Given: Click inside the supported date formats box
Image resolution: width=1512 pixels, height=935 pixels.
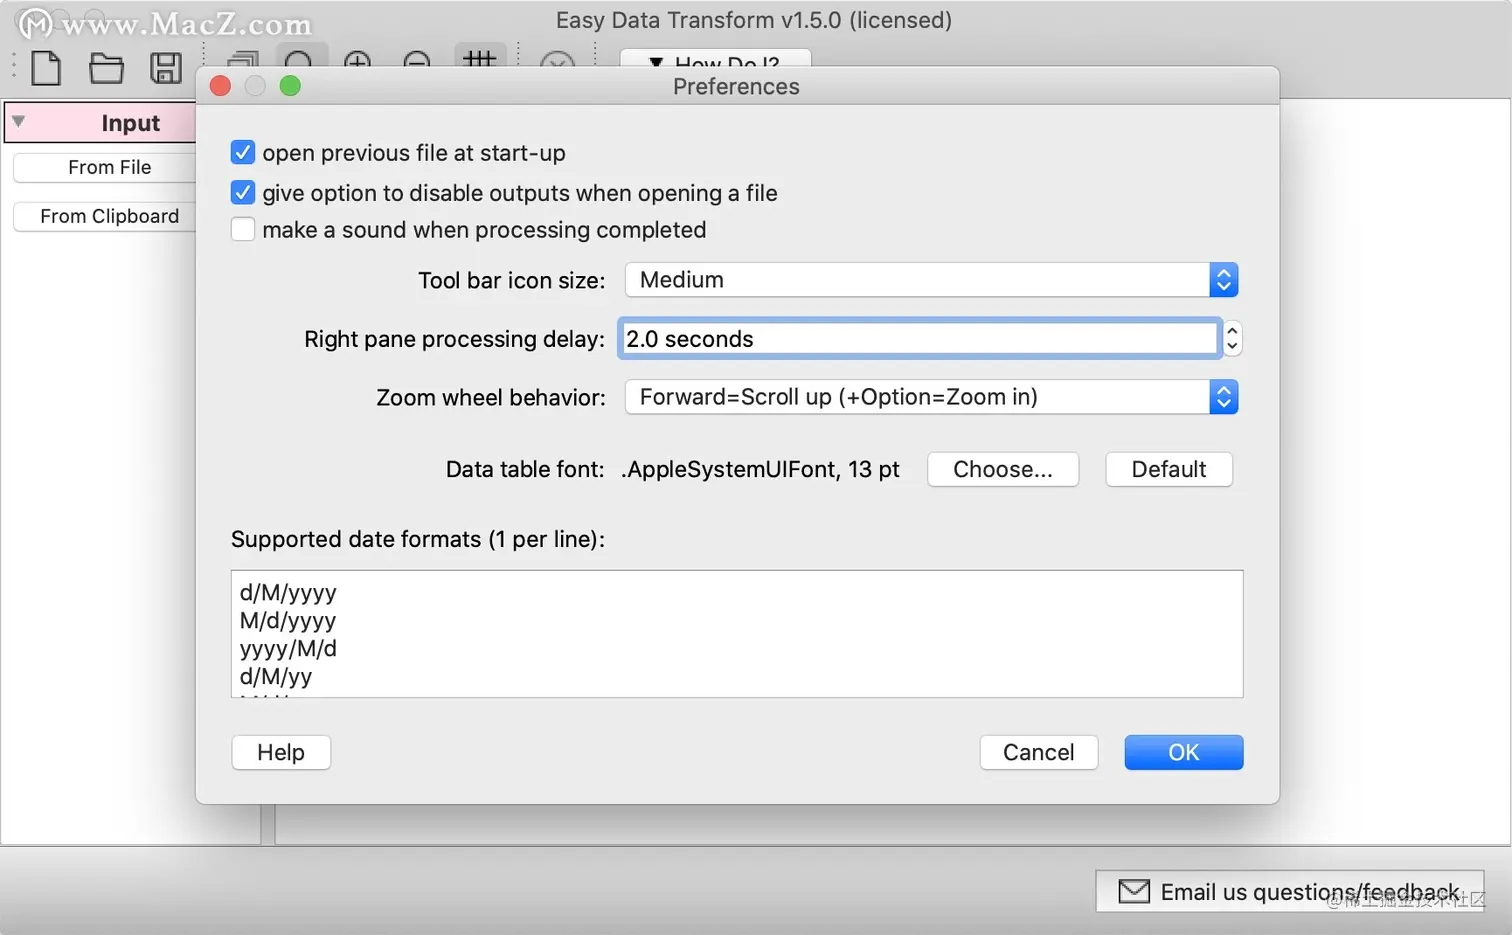Looking at the screenshot, I should click(x=737, y=634).
